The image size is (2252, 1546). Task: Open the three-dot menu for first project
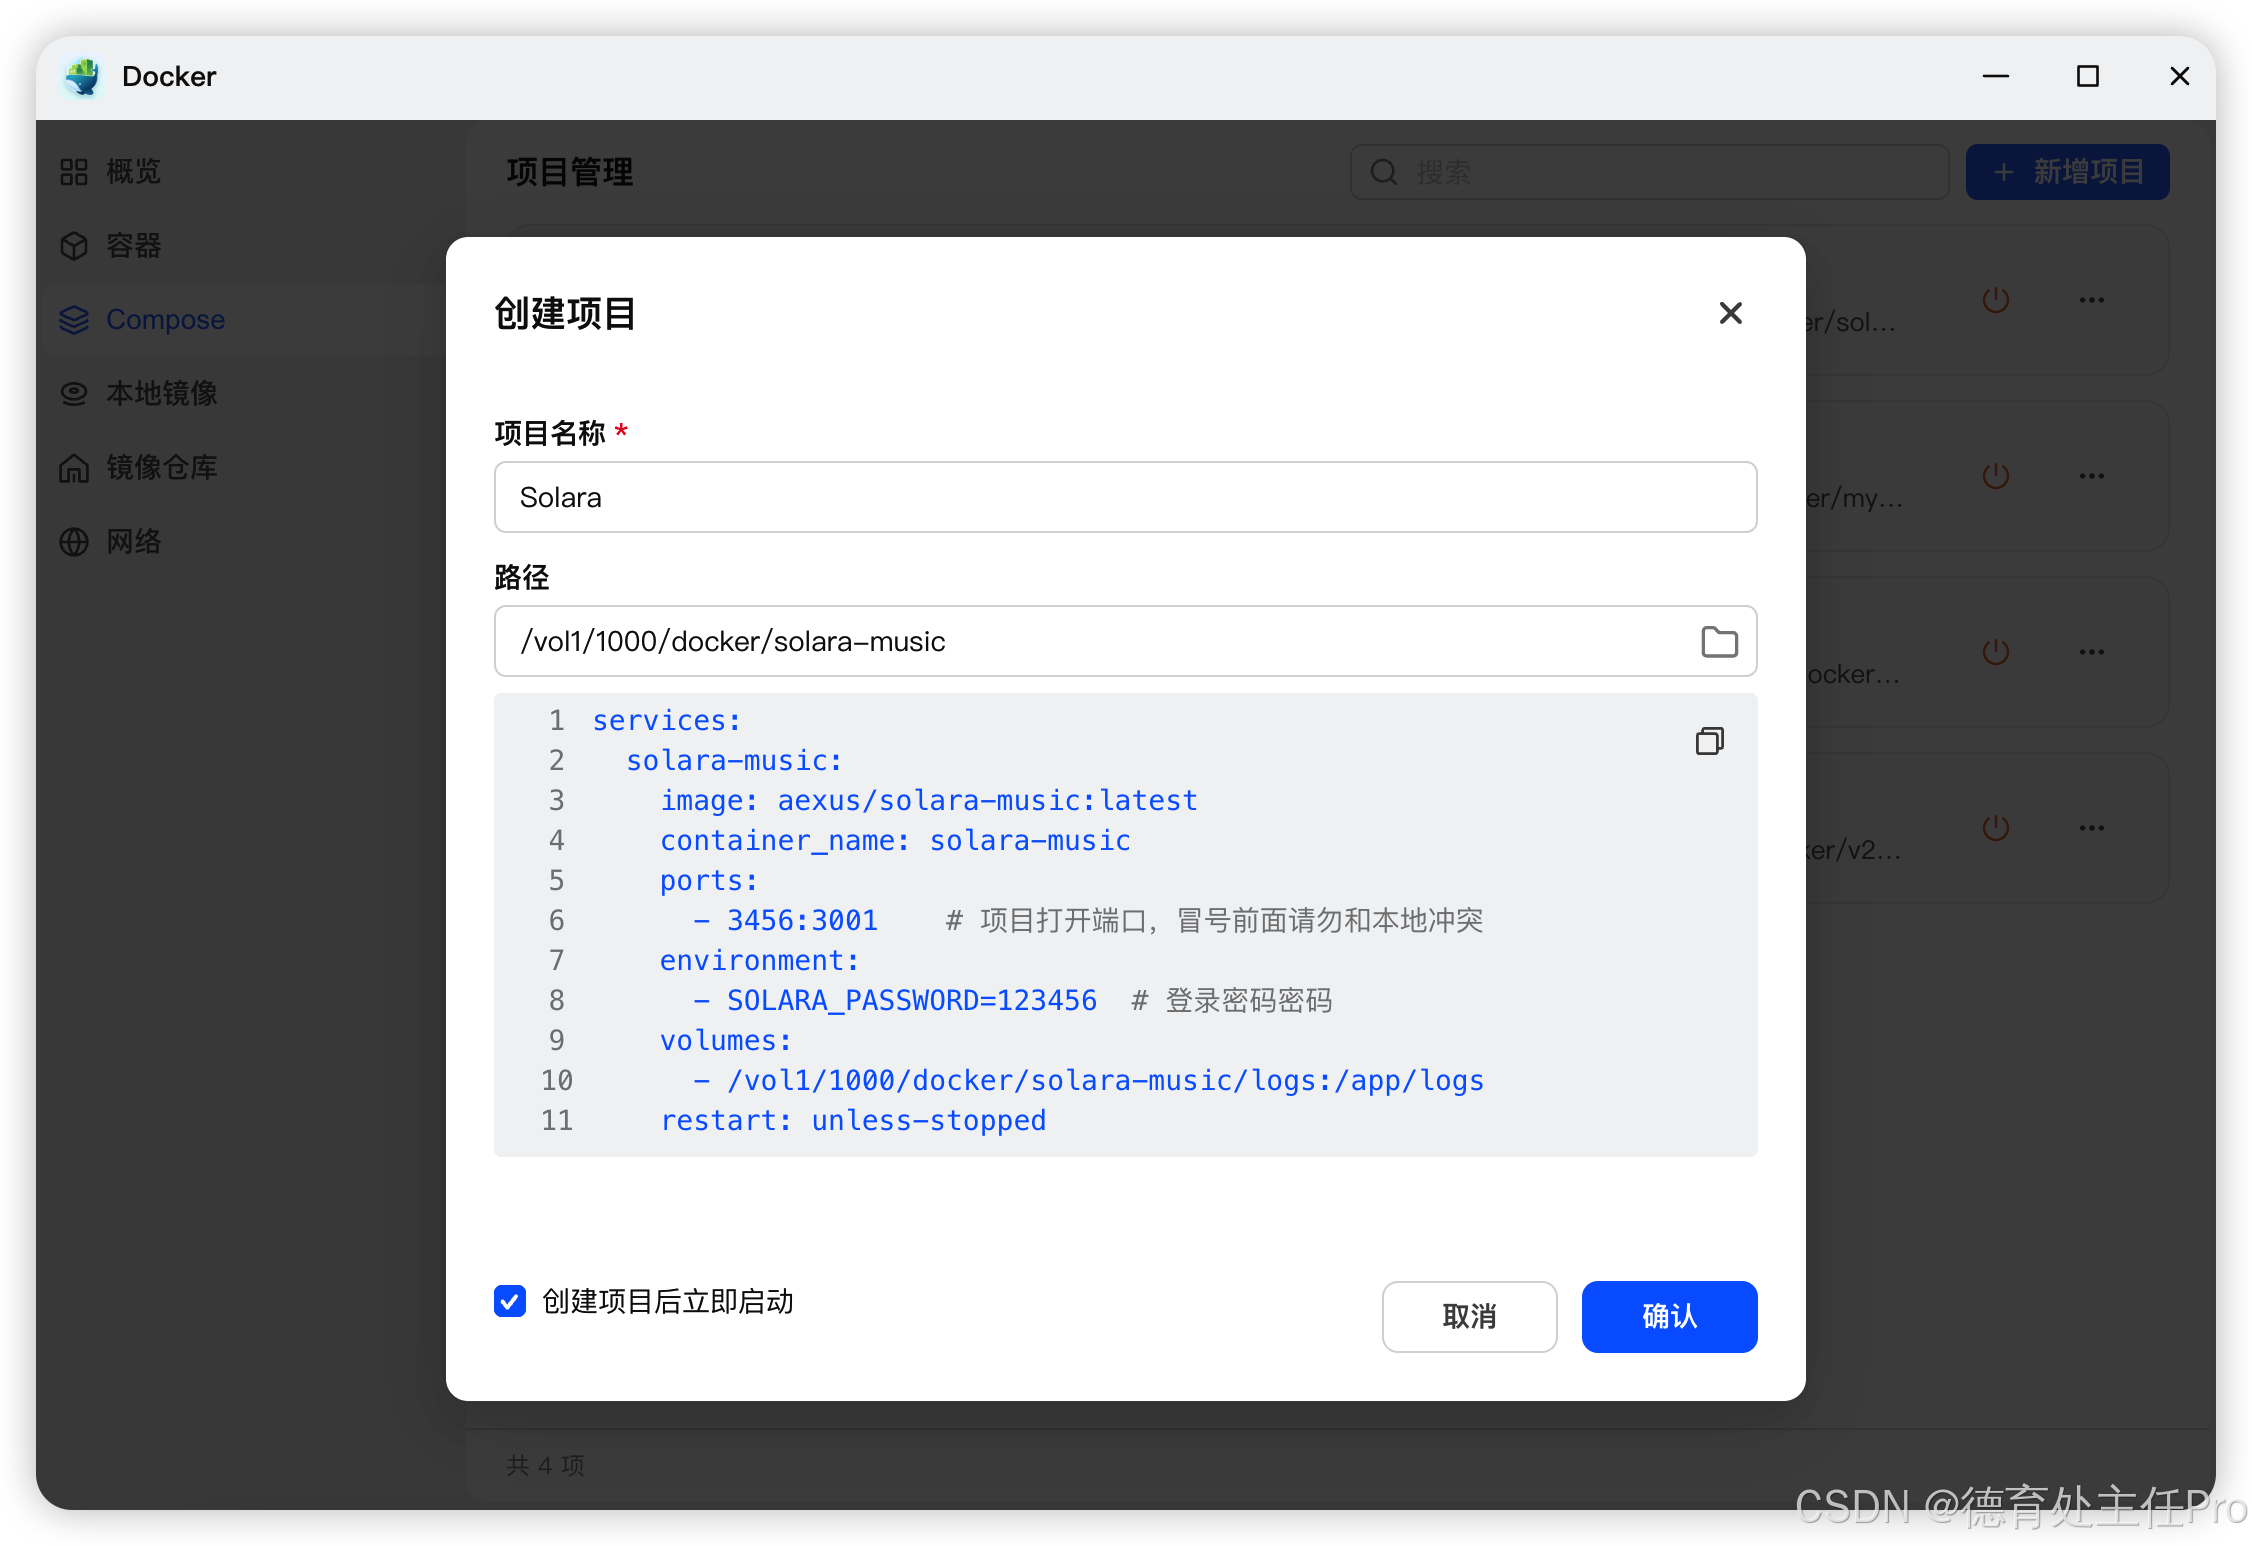click(2091, 300)
